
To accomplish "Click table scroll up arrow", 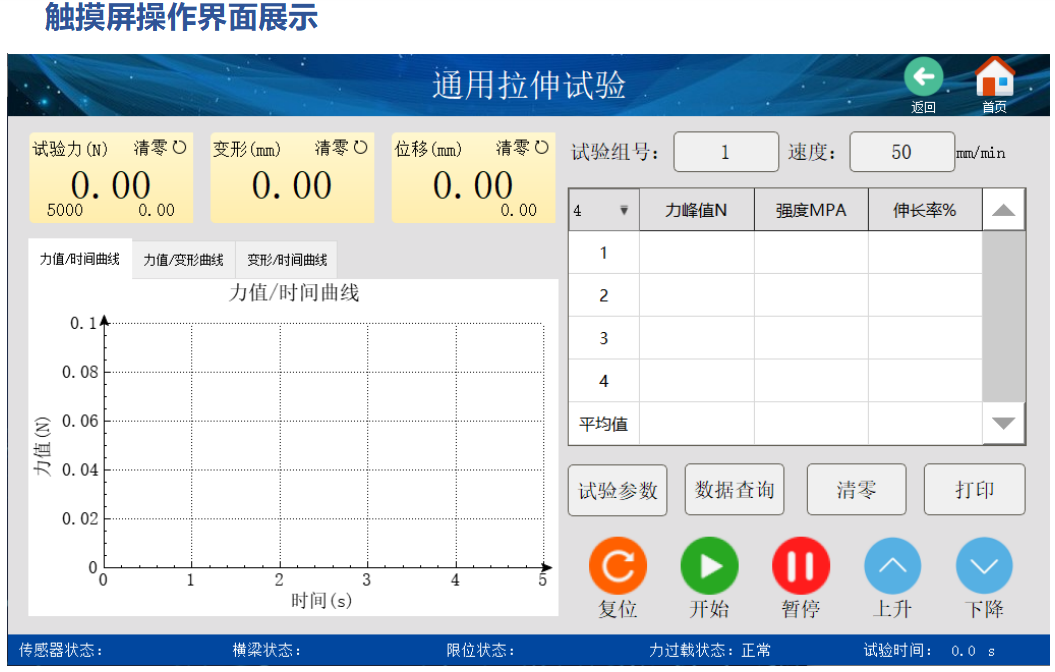I will point(1003,211).
